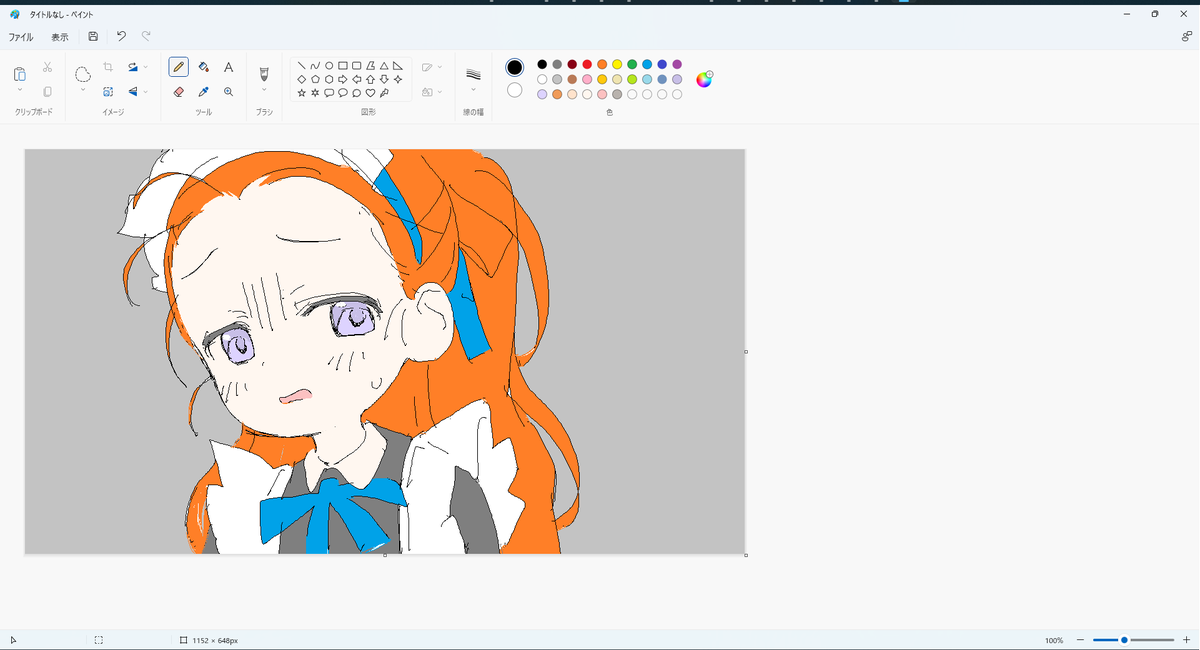The width and height of the screenshot is (1200, 650).
Task: Pick the Curve shape
Action: tap(315, 65)
